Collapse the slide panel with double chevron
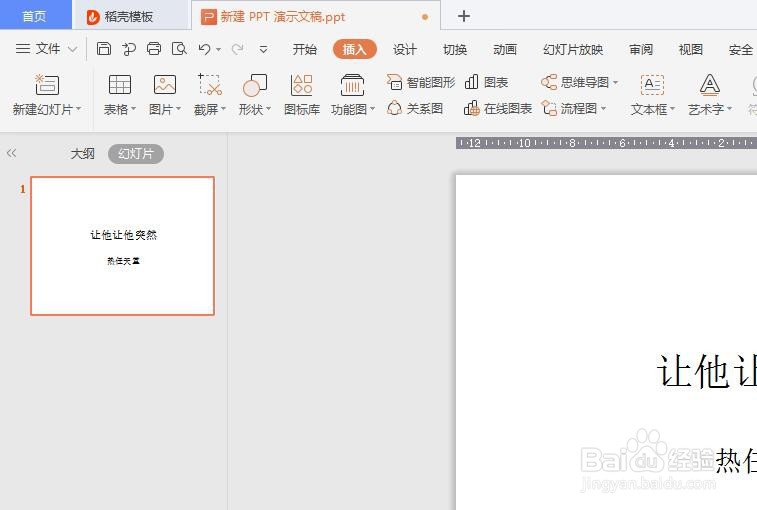 [12, 154]
